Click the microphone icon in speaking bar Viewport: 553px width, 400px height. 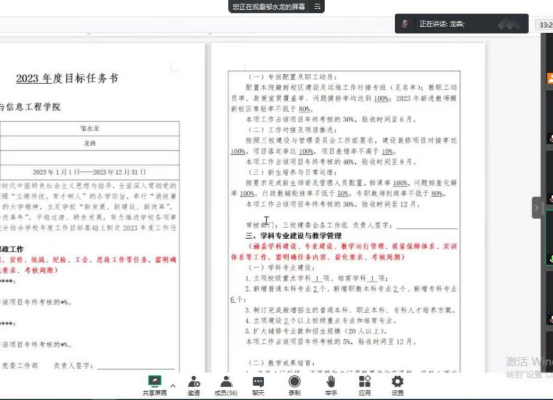[405, 24]
